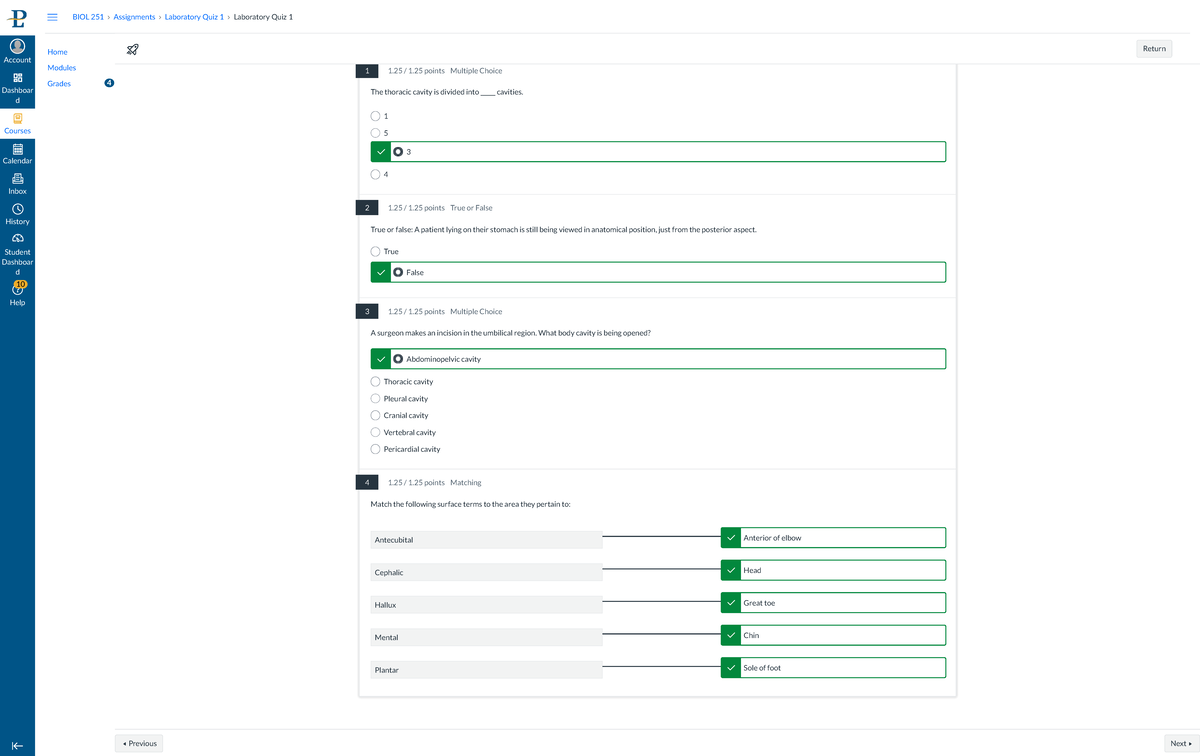
Task: Select the Pericardial cavity radio option
Action: click(x=376, y=449)
